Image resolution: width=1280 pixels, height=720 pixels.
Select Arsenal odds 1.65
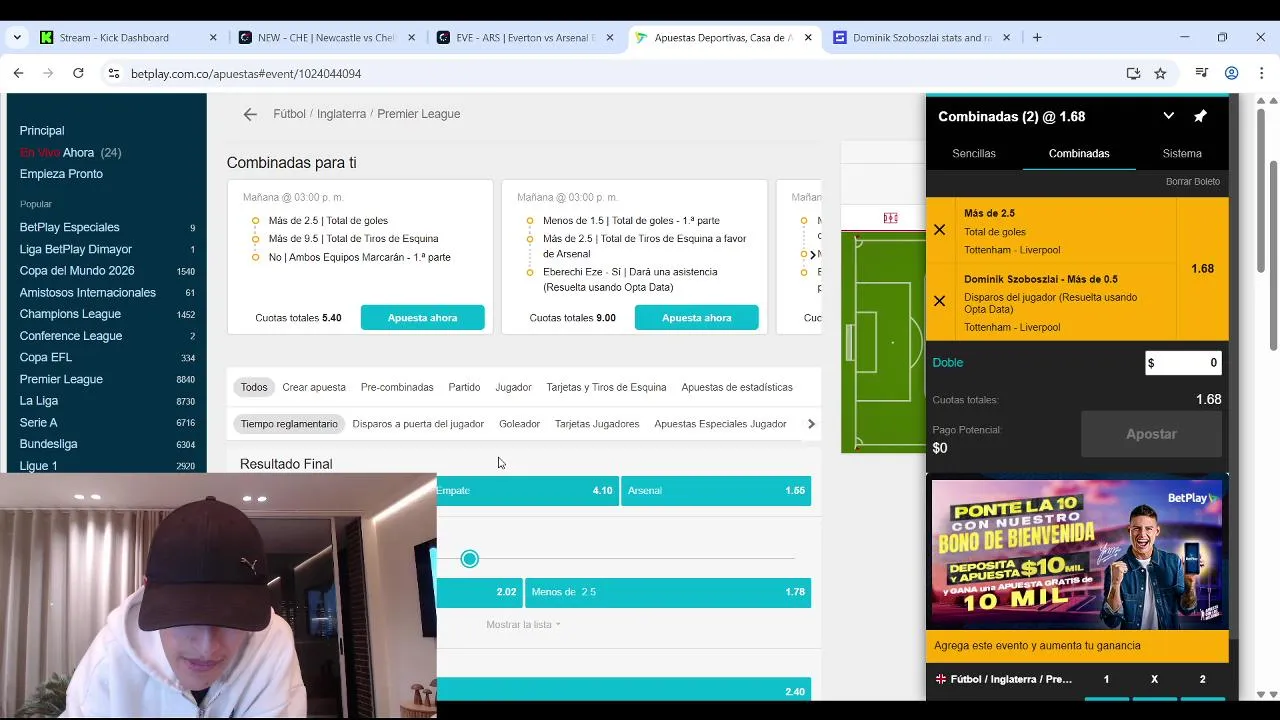pos(716,491)
